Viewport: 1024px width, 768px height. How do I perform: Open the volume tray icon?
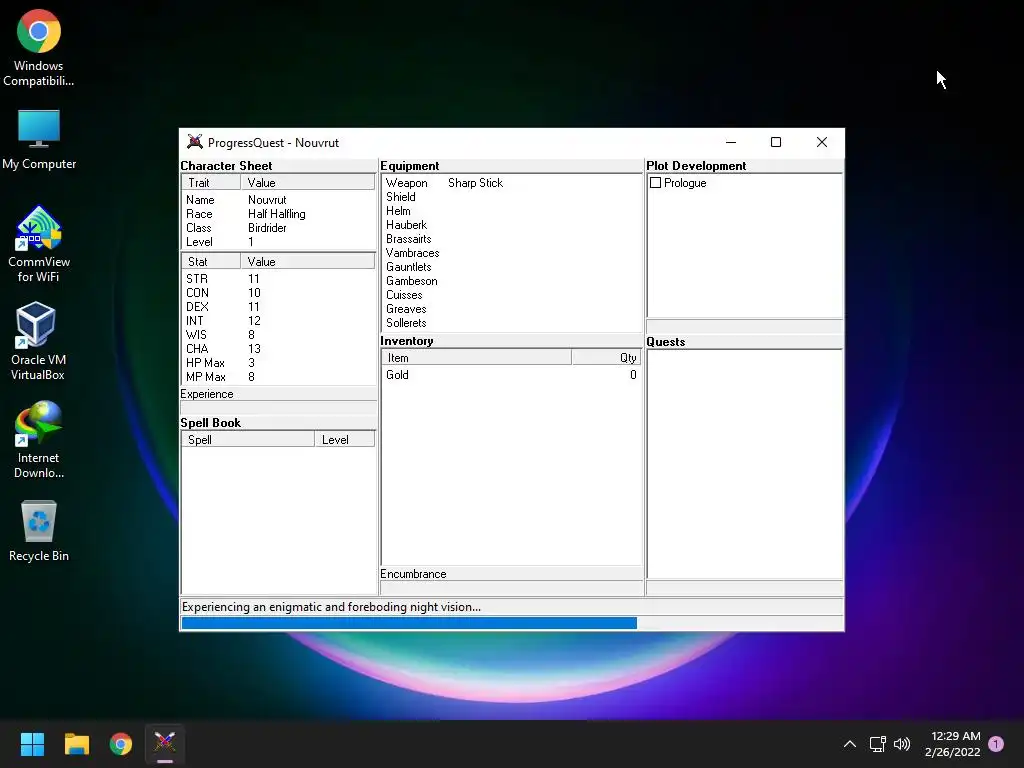(x=902, y=744)
